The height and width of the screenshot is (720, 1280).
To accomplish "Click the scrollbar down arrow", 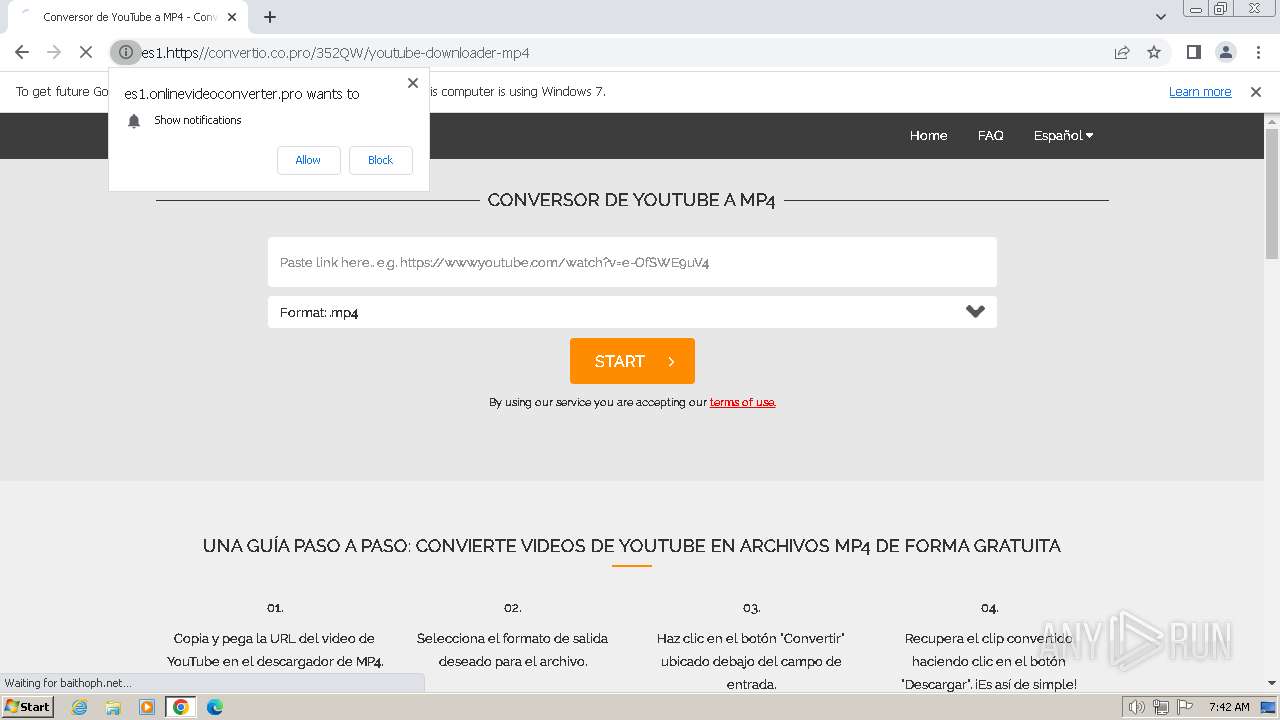I will (x=1272, y=683).
